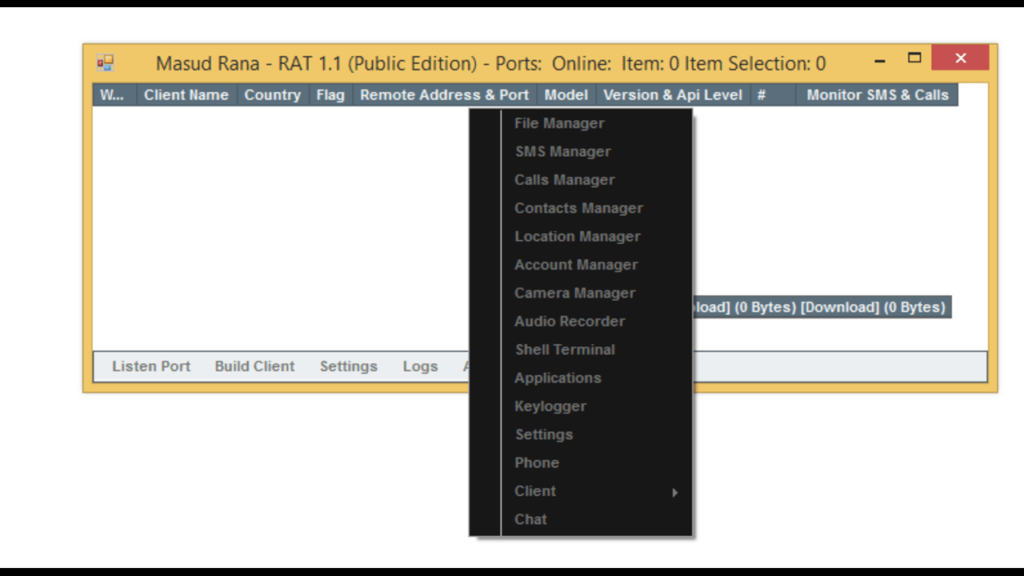Show Logs from the bottom toolbar
The image size is (1024, 576).
420,366
